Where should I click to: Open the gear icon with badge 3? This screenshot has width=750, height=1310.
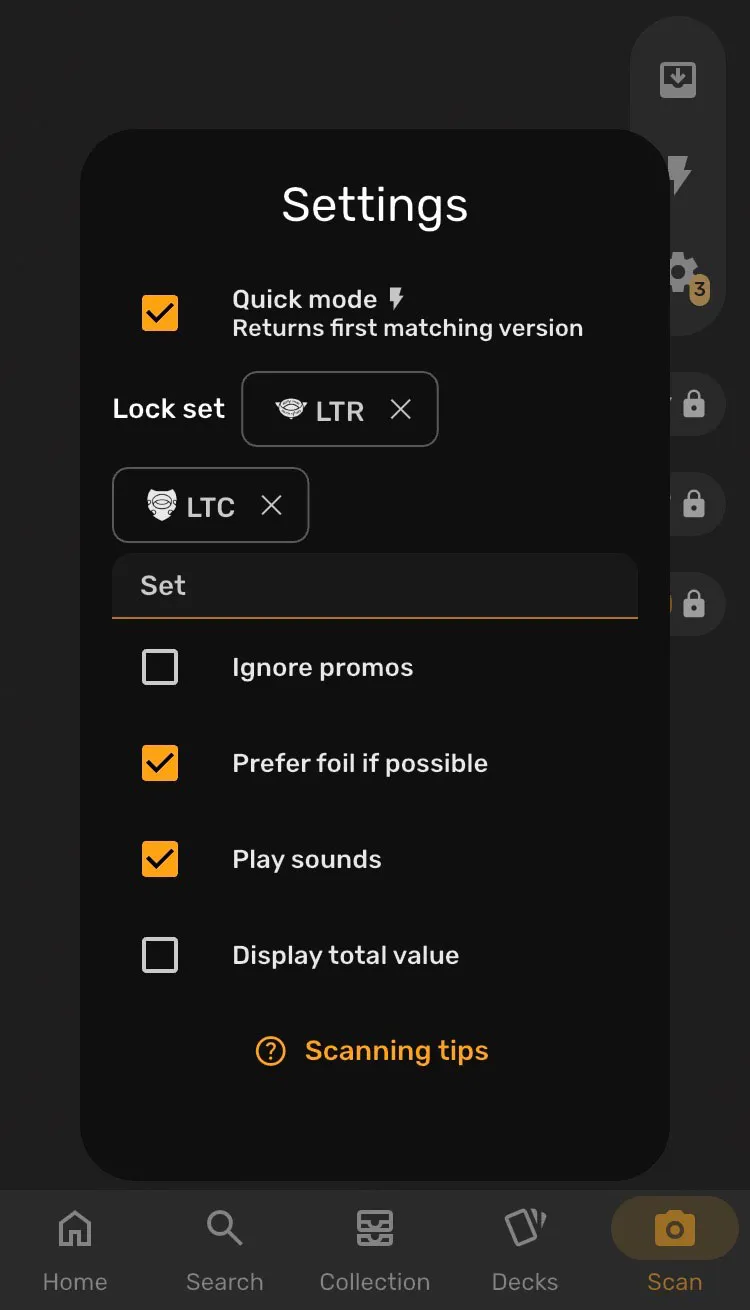[x=680, y=272]
